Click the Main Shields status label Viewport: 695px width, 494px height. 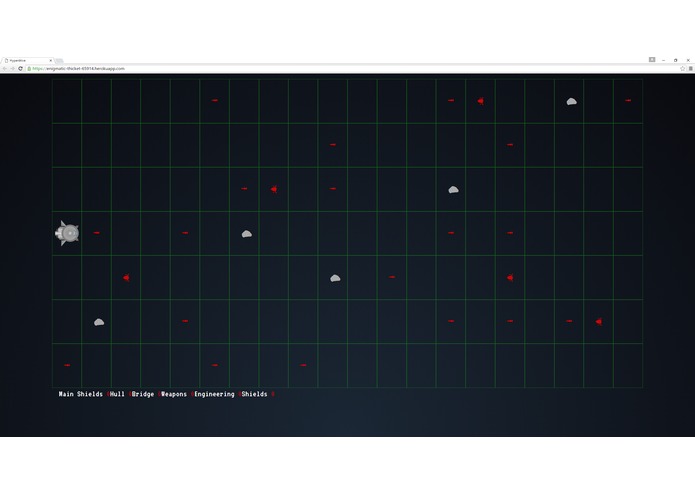(81, 394)
